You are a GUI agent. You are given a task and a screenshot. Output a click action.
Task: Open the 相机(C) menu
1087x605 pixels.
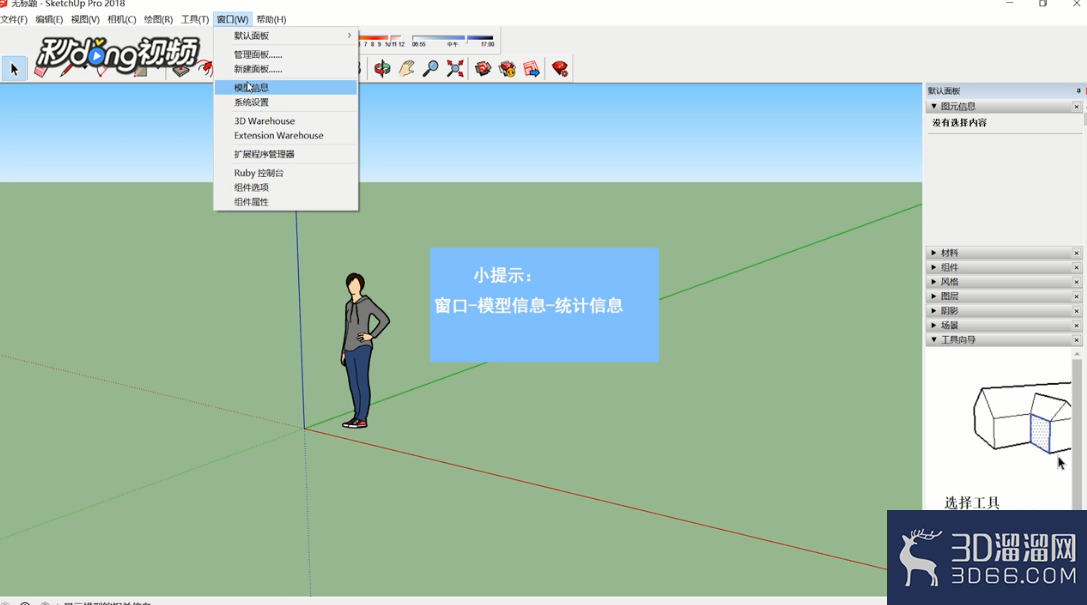point(122,19)
